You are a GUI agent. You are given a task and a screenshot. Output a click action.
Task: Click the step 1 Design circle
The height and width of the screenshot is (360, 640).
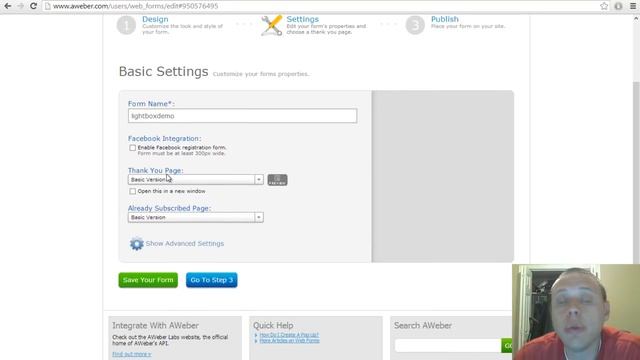pos(126,25)
